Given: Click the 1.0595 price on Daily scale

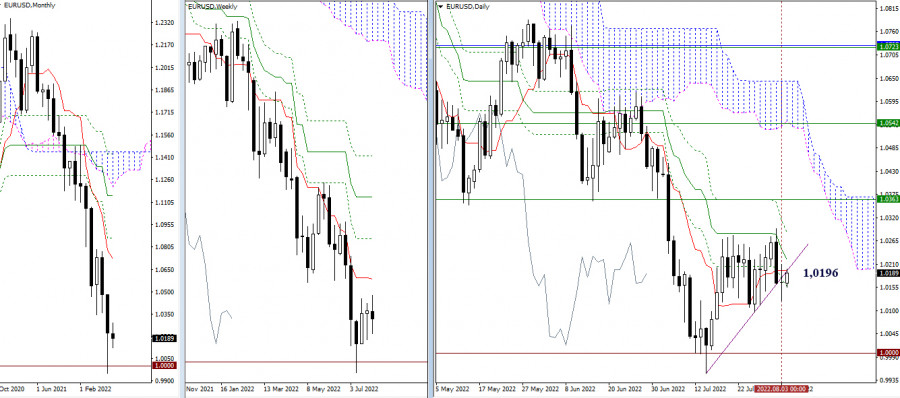Looking at the screenshot, I should 888,101.
